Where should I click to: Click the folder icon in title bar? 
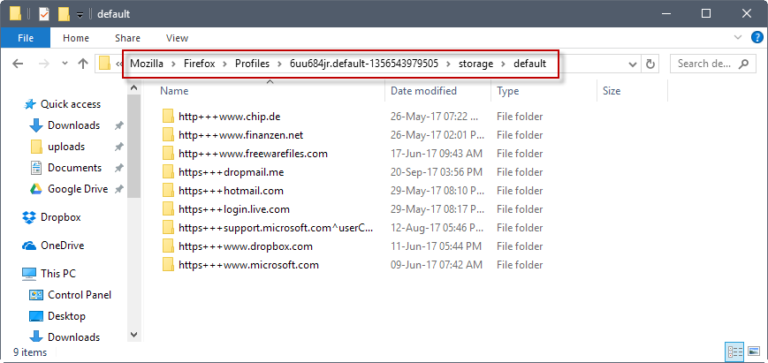coord(15,14)
